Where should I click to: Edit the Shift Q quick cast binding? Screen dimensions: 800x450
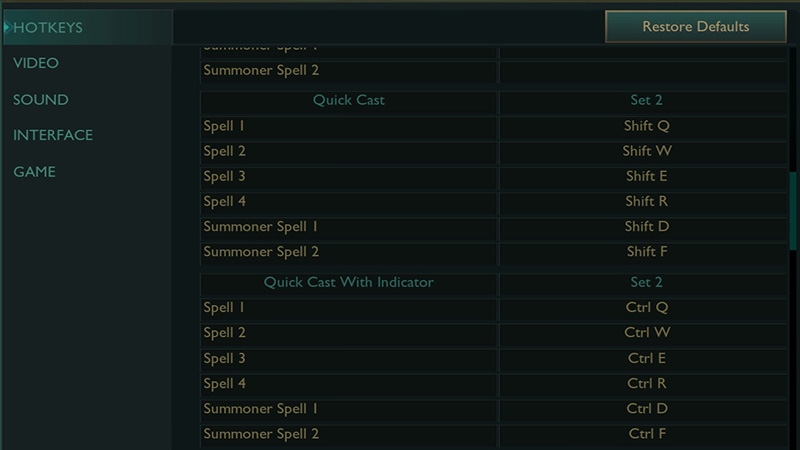[646, 127]
